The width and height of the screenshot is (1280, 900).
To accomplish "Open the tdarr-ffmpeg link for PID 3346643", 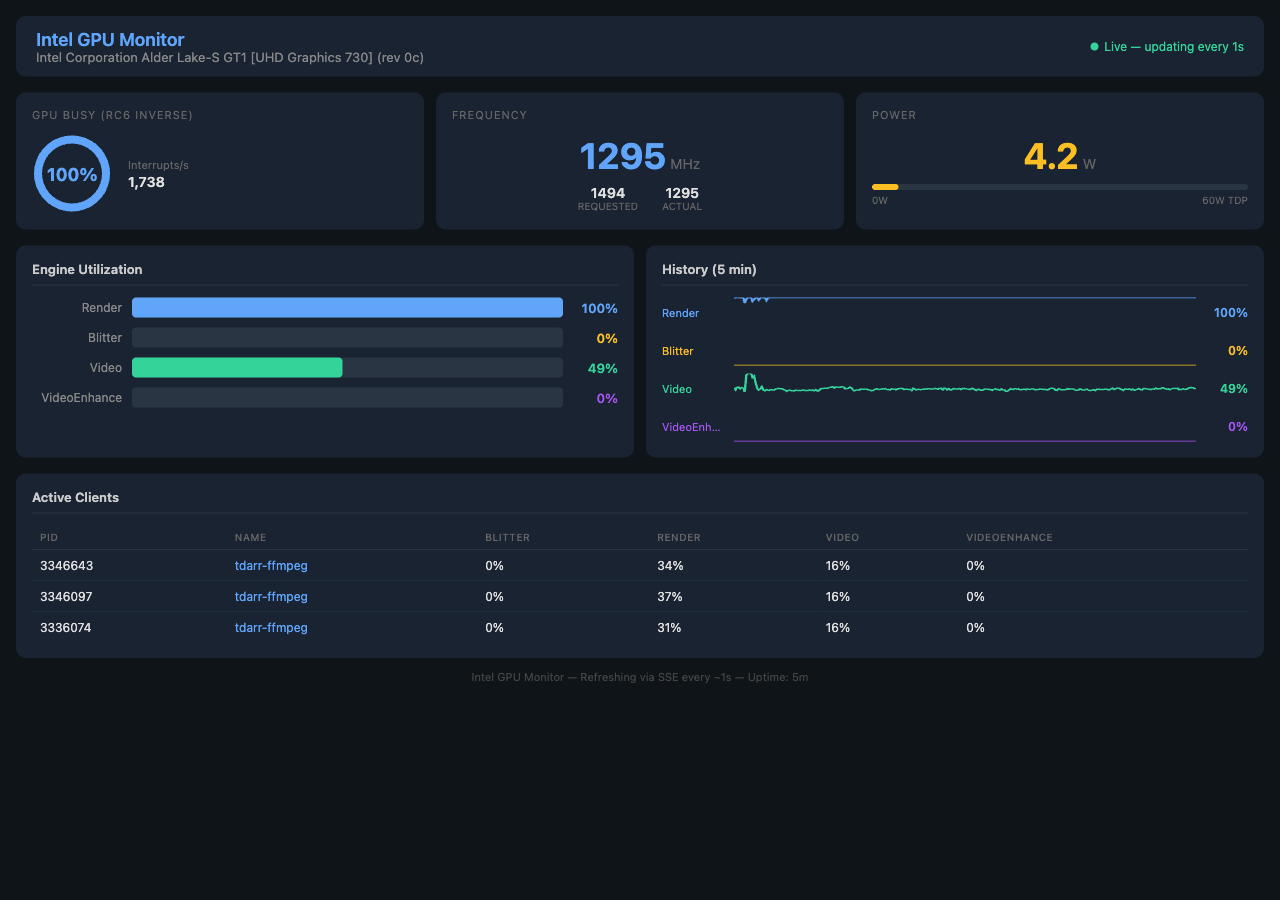I will coord(271,565).
